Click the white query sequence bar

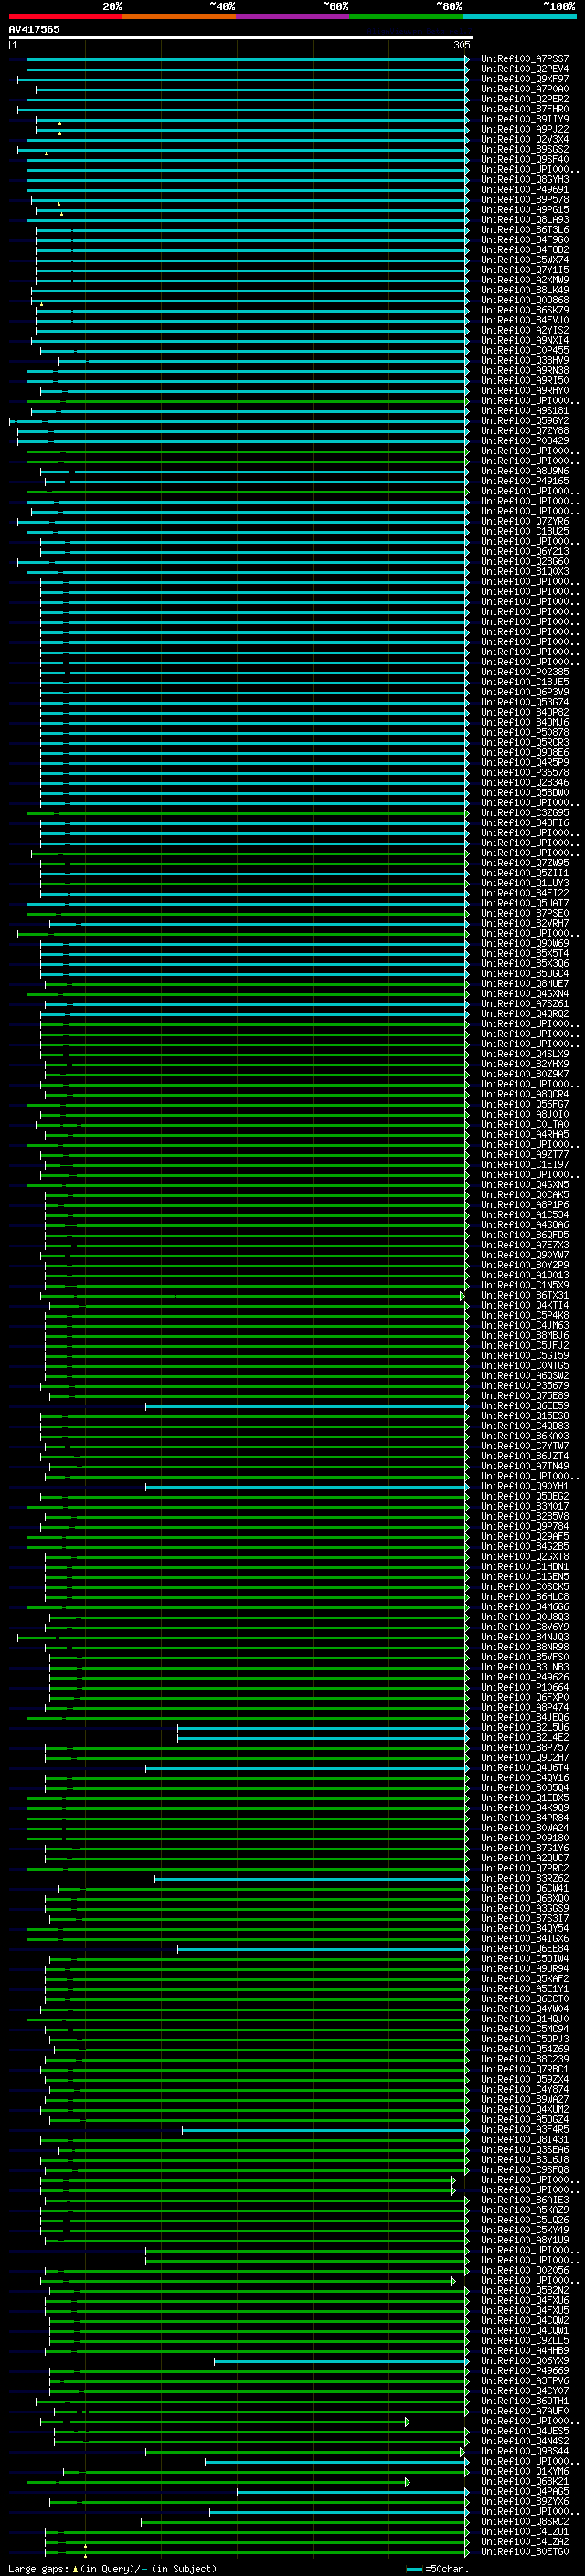[x=240, y=38]
